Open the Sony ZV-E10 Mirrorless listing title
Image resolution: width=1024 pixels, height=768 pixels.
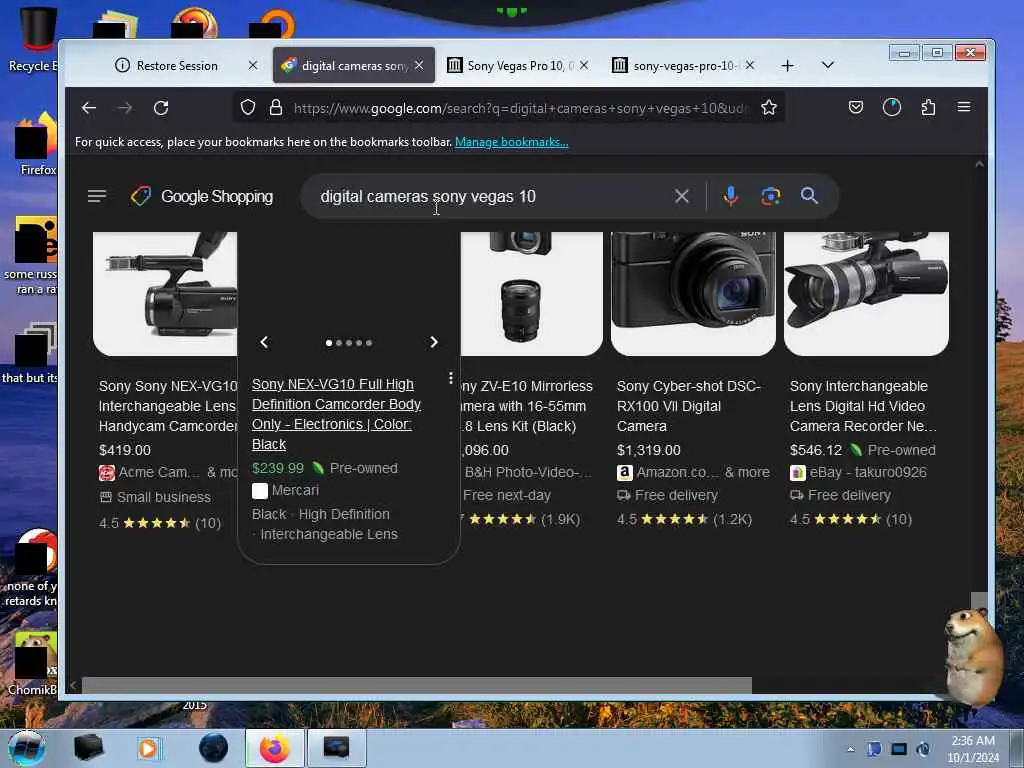click(x=526, y=406)
